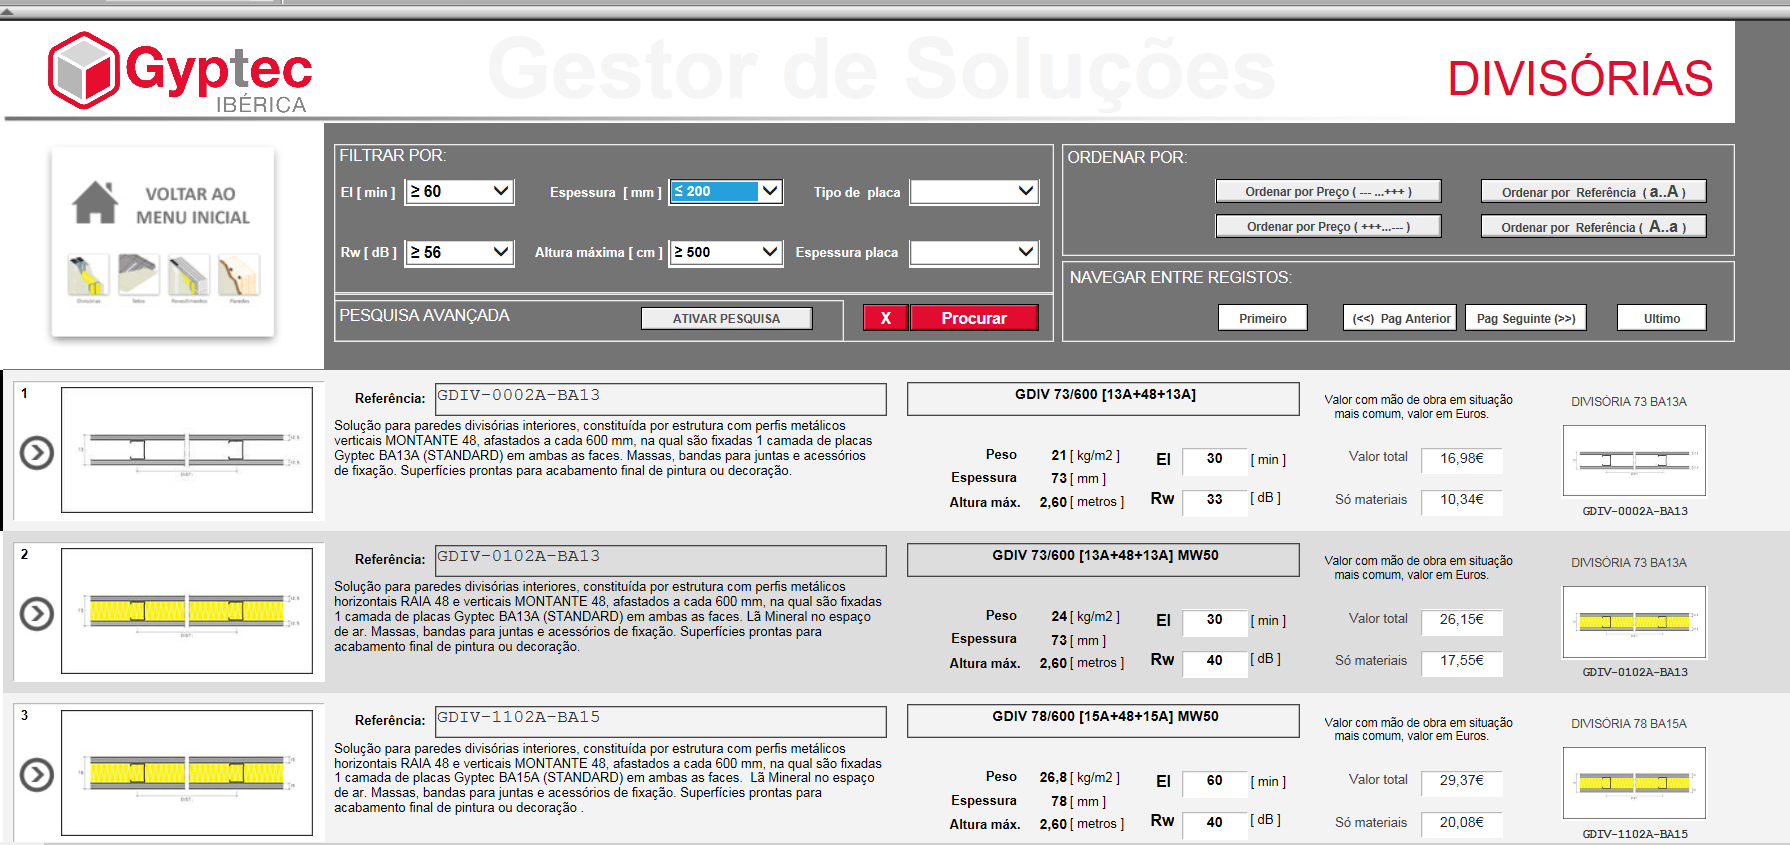The width and height of the screenshot is (1790, 845).
Task: Click the Rw value 33 in record 1
Action: tap(1214, 500)
